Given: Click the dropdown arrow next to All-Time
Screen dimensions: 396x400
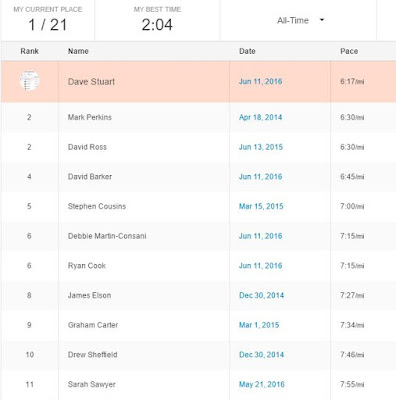Looking at the screenshot, I should (322, 20).
